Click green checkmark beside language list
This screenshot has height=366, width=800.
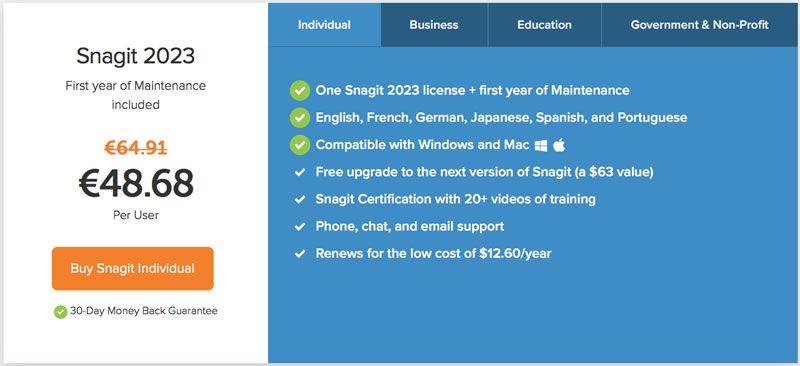click(x=299, y=118)
